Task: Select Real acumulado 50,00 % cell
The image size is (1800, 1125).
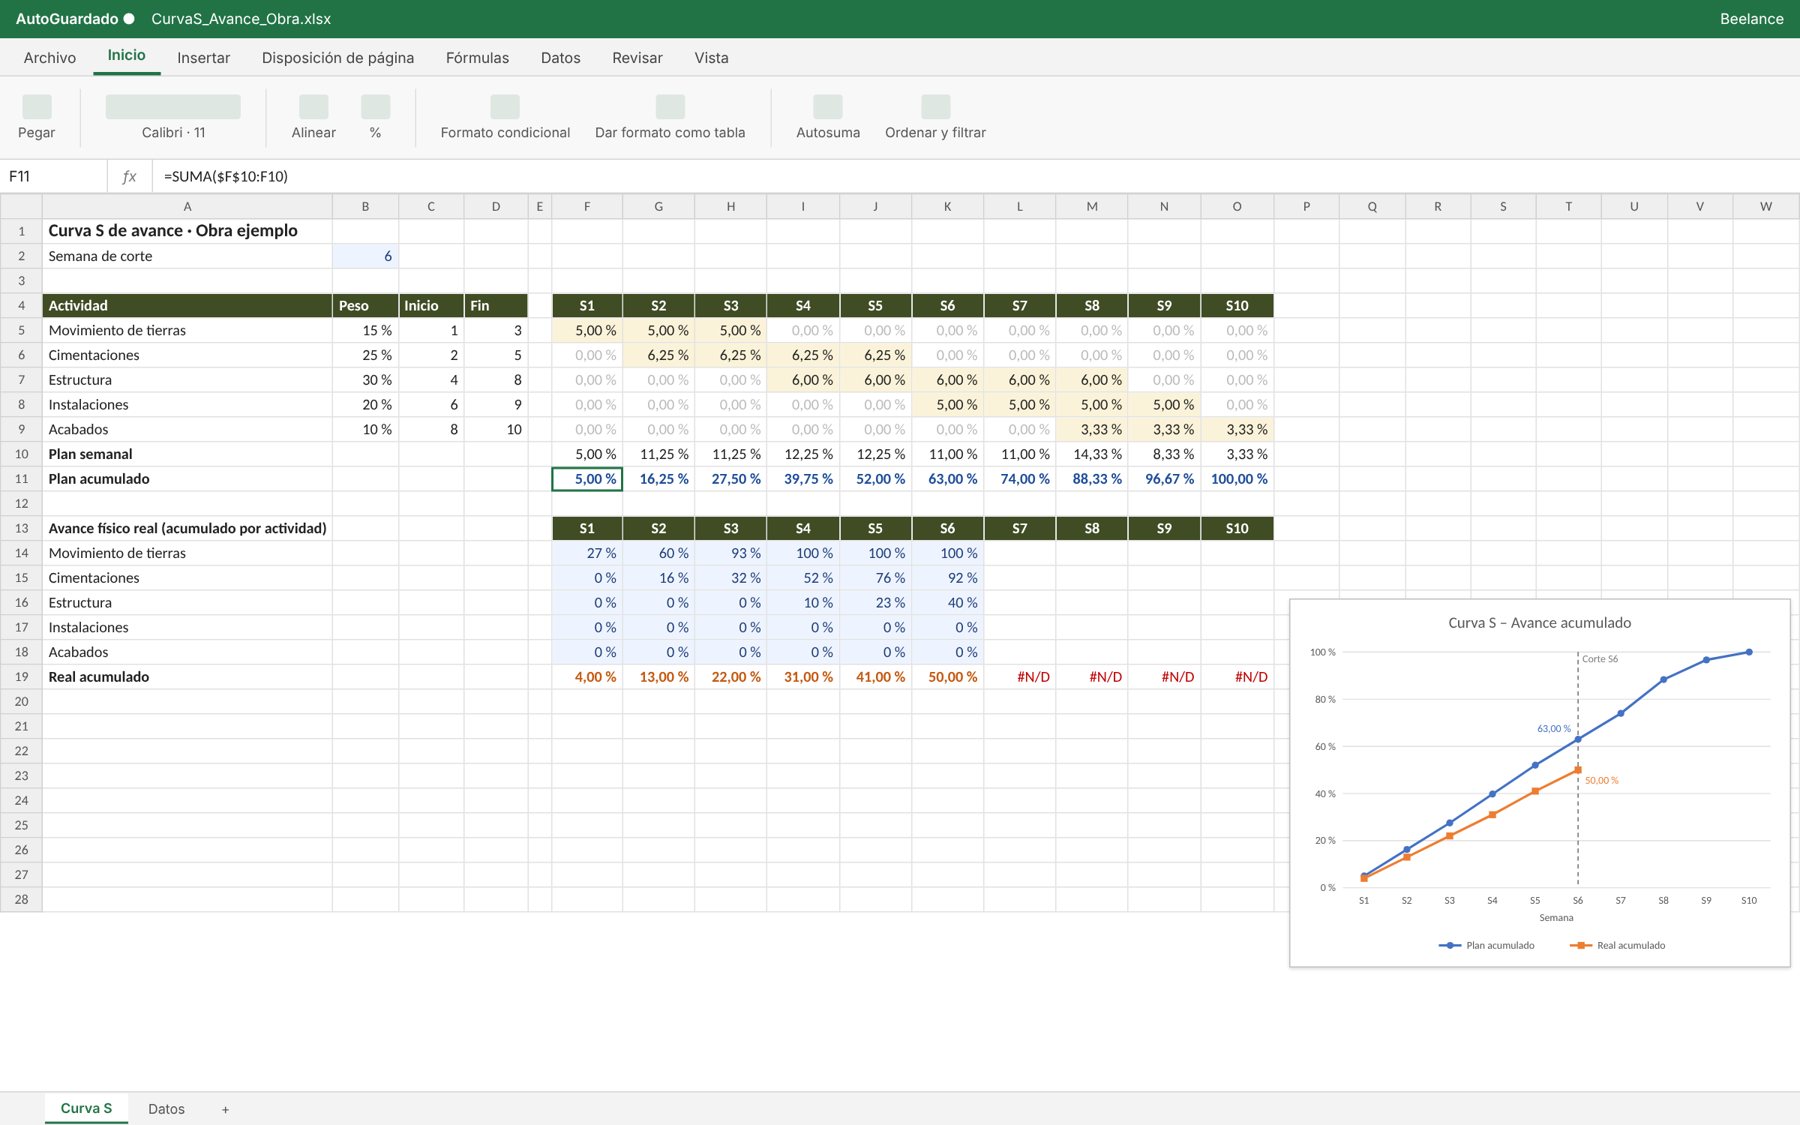Action: click(947, 677)
